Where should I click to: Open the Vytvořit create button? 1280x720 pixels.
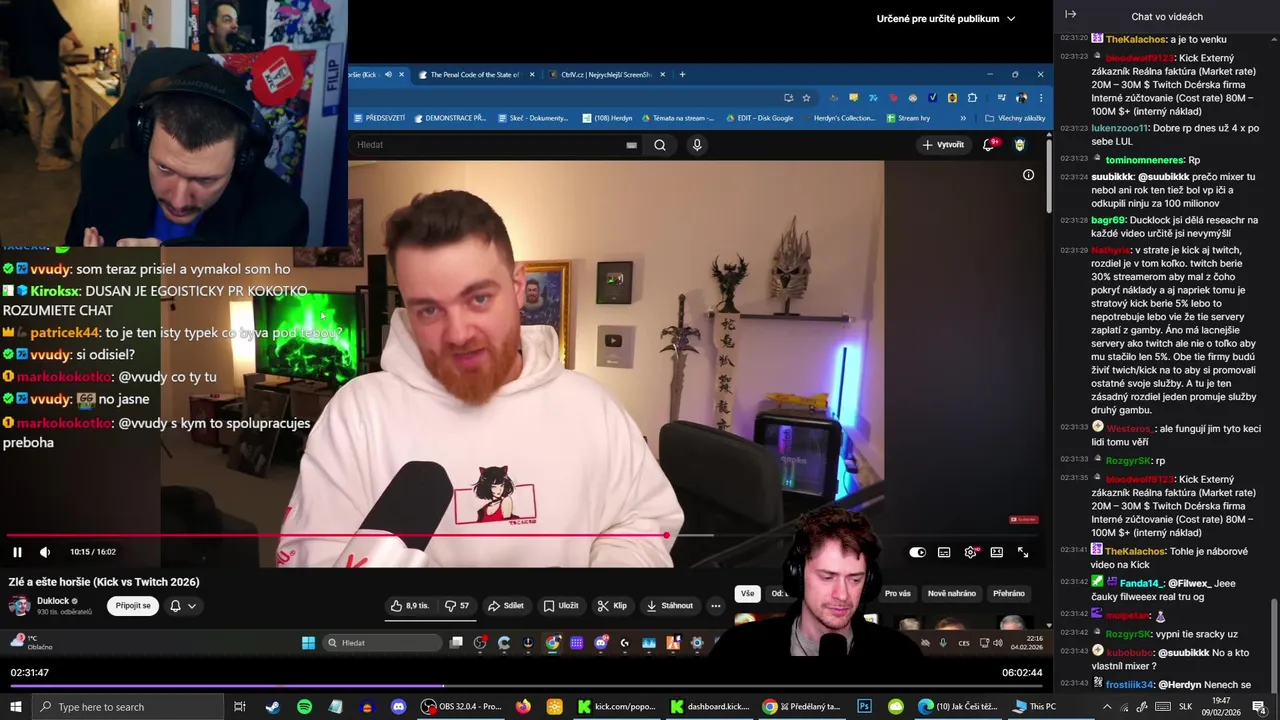(942, 145)
